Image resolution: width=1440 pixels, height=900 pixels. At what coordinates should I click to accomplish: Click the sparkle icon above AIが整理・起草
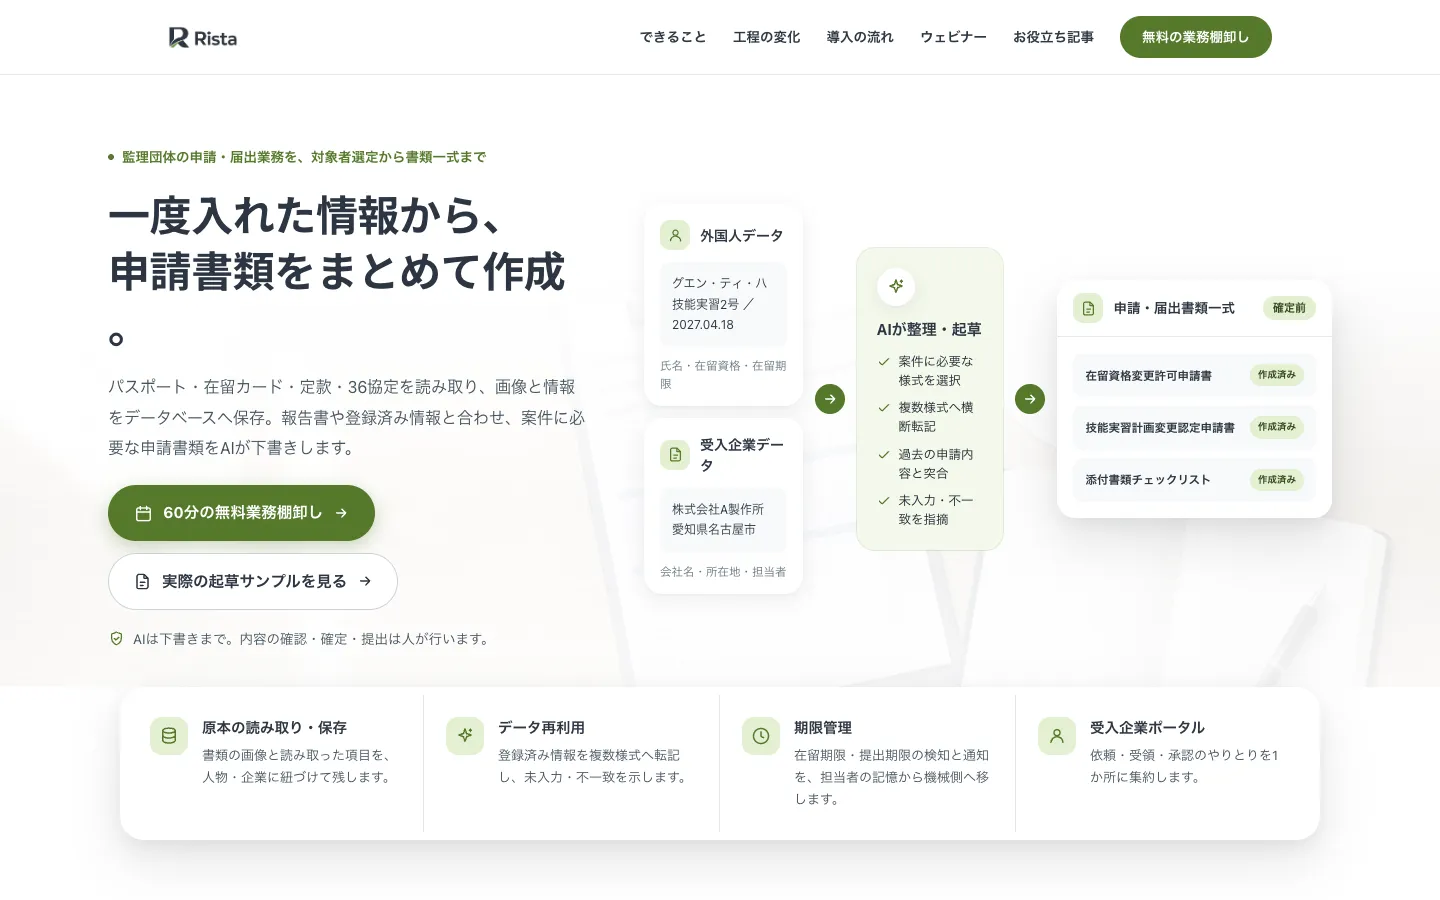pos(896,286)
